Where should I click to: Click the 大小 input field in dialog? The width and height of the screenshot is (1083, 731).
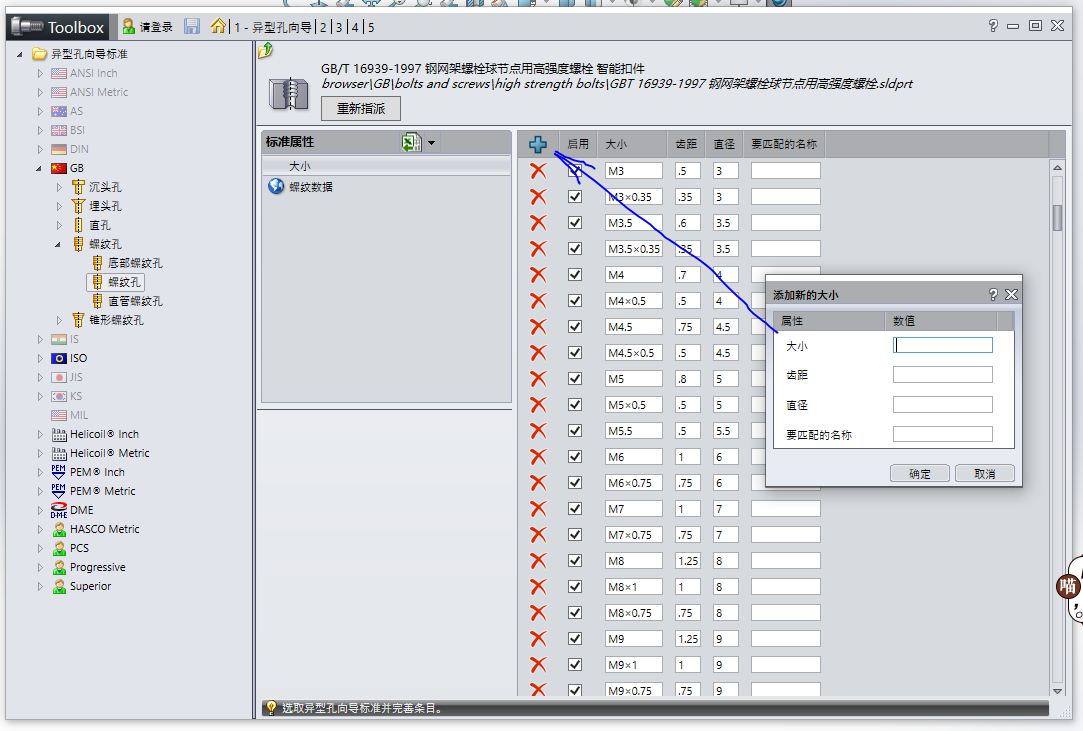click(943, 345)
